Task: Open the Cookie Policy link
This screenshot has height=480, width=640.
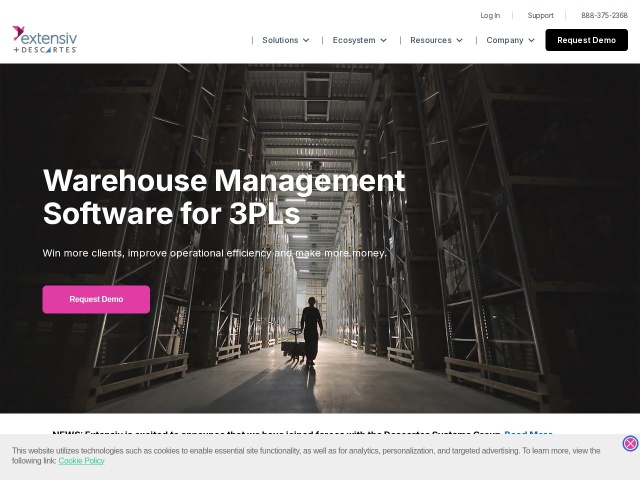Action: click(81, 461)
